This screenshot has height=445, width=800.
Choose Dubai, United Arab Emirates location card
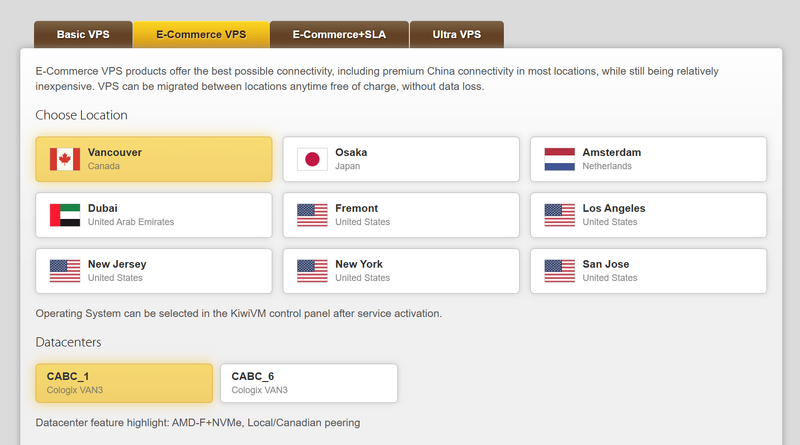click(x=154, y=215)
